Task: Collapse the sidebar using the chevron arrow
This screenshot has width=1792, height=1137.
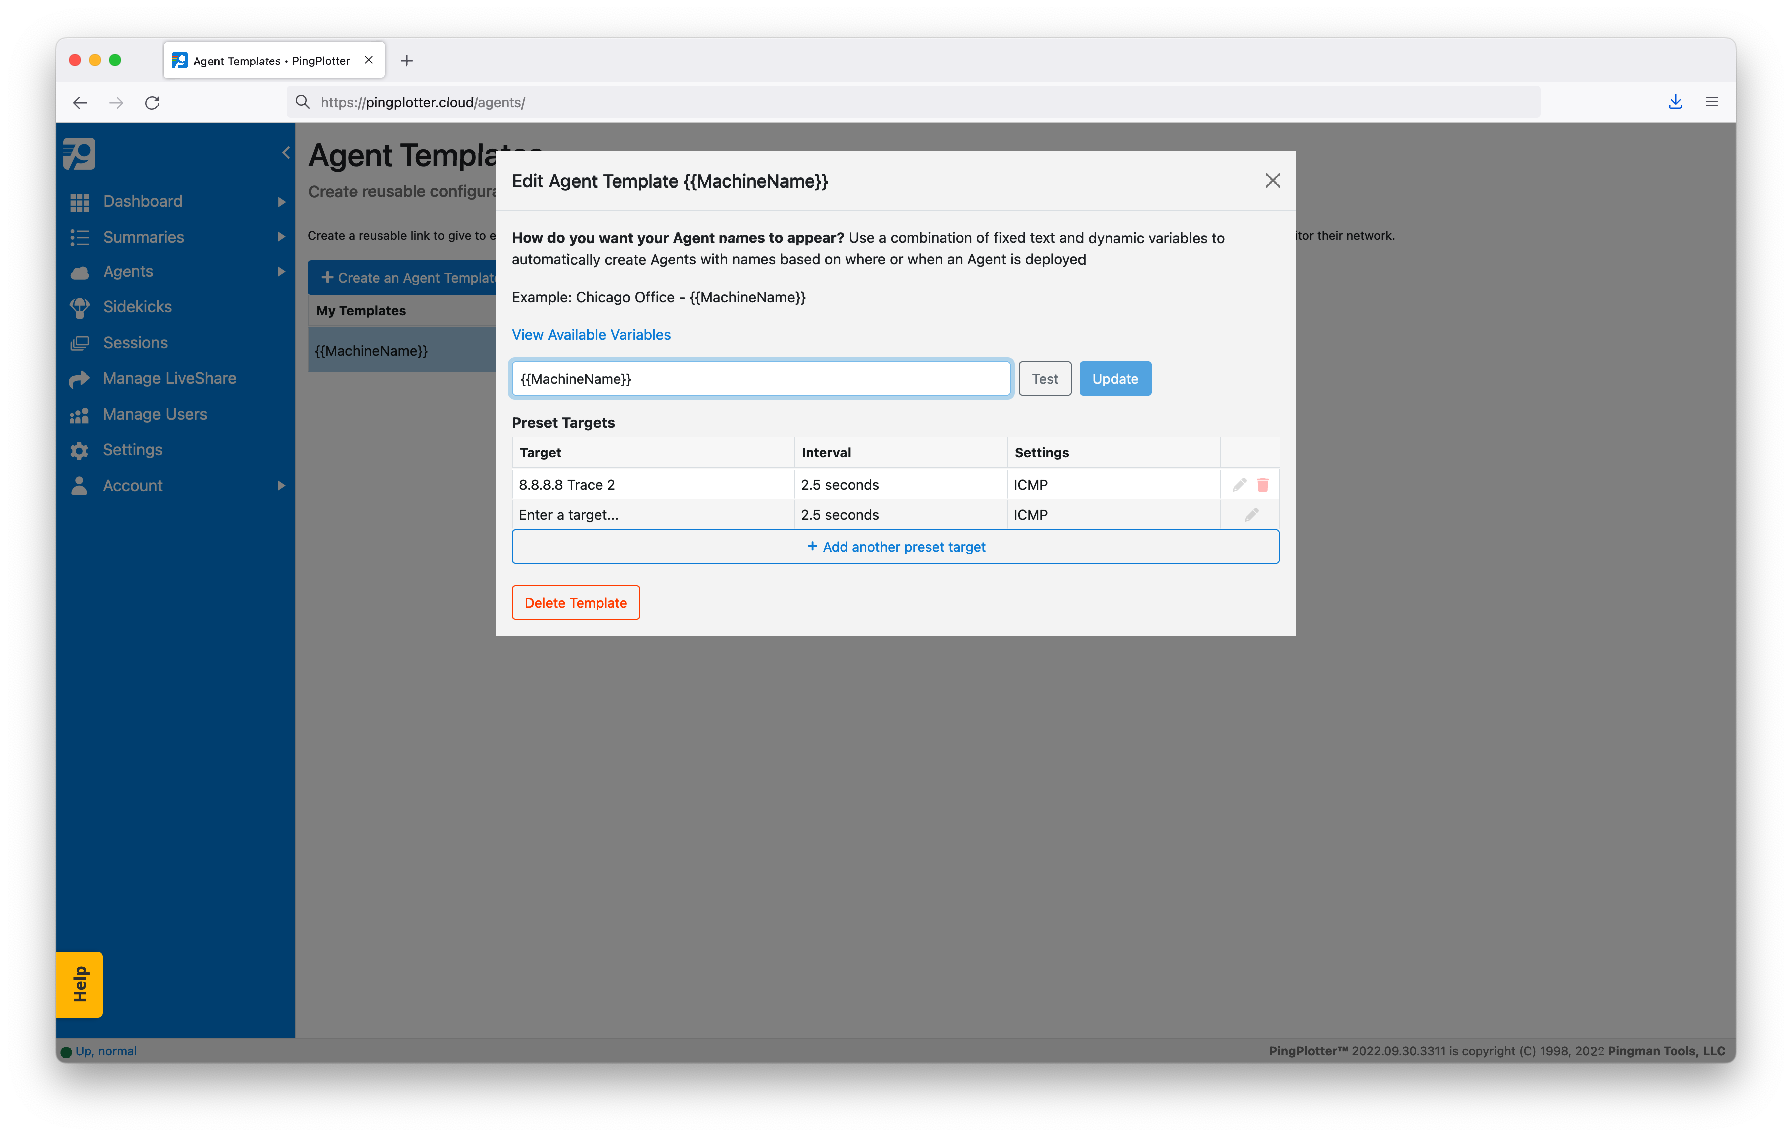Action: 286,153
